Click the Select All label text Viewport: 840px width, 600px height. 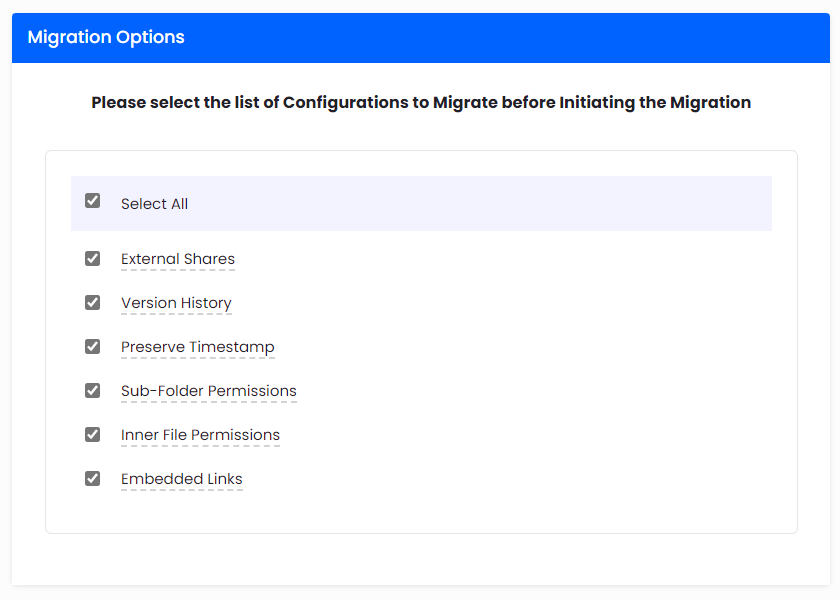(x=154, y=204)
